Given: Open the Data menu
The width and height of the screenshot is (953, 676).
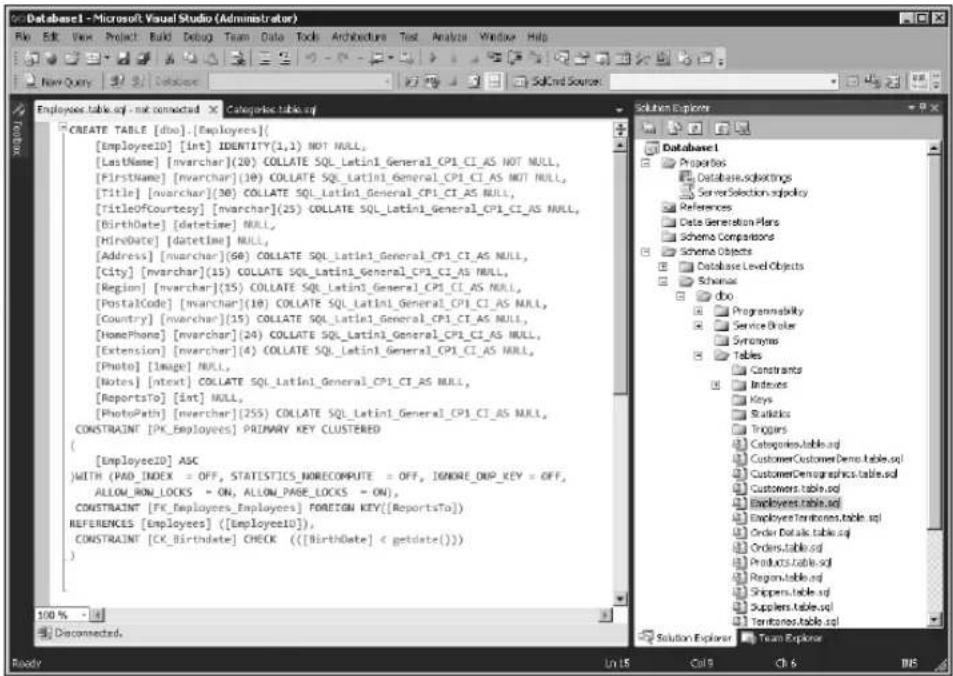Looking at the screenshot, I should pos(272,37).
